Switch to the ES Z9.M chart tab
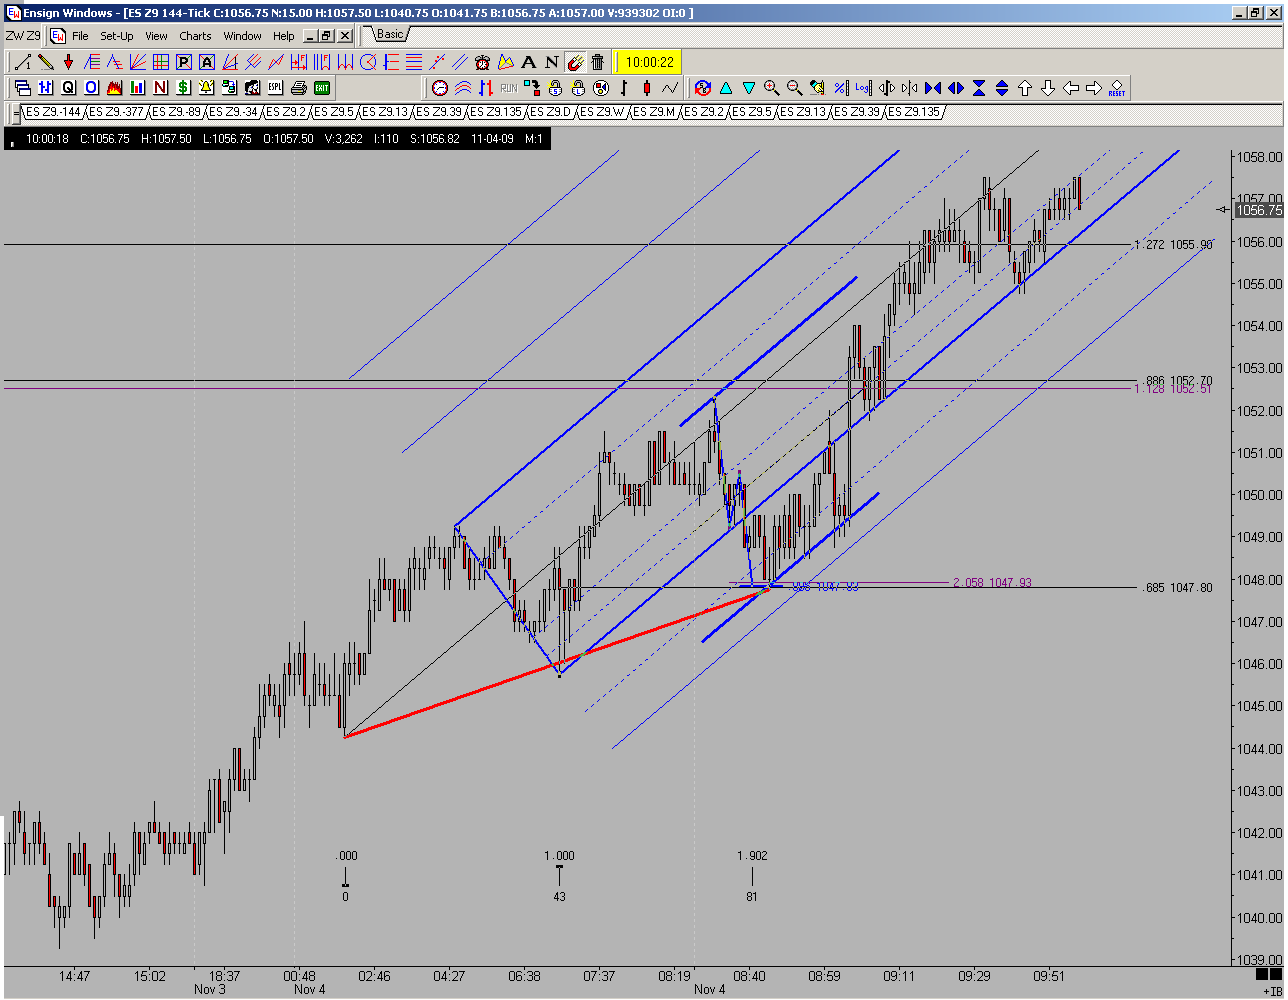The width and height of the screenshot is (1288, 1000). coord(656,112)
